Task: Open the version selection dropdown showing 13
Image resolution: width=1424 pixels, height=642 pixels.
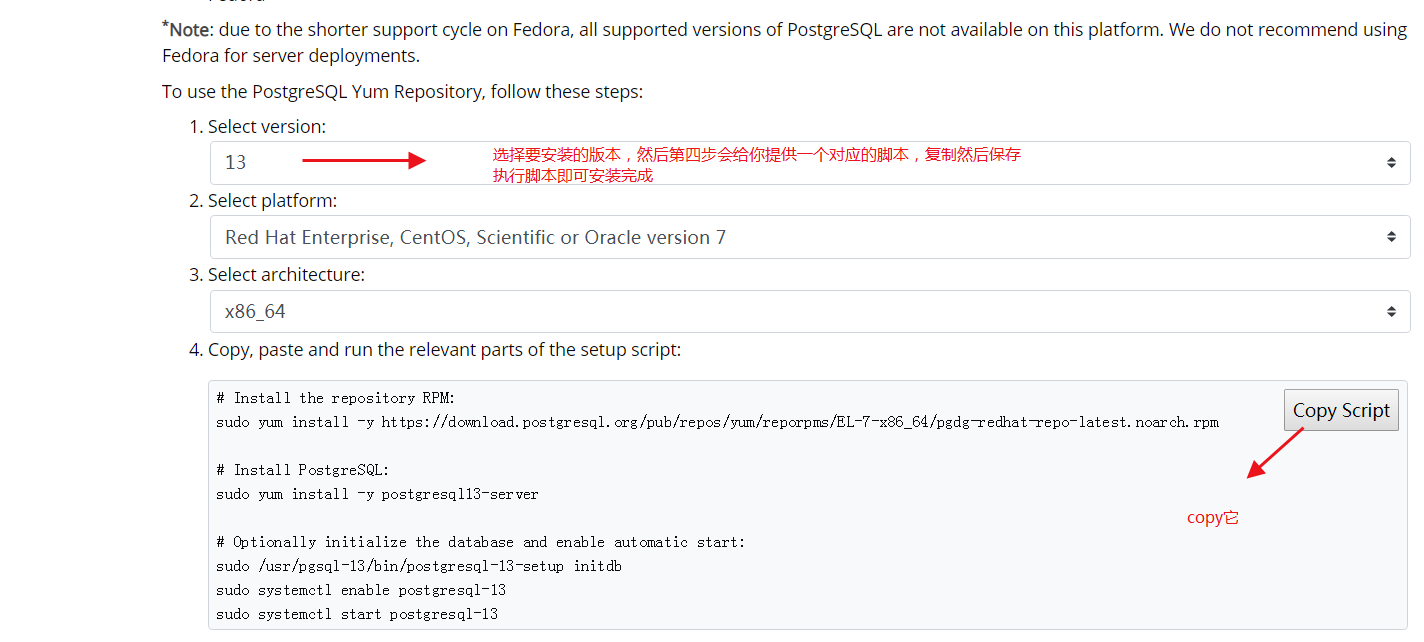Action: coord(700,162)
